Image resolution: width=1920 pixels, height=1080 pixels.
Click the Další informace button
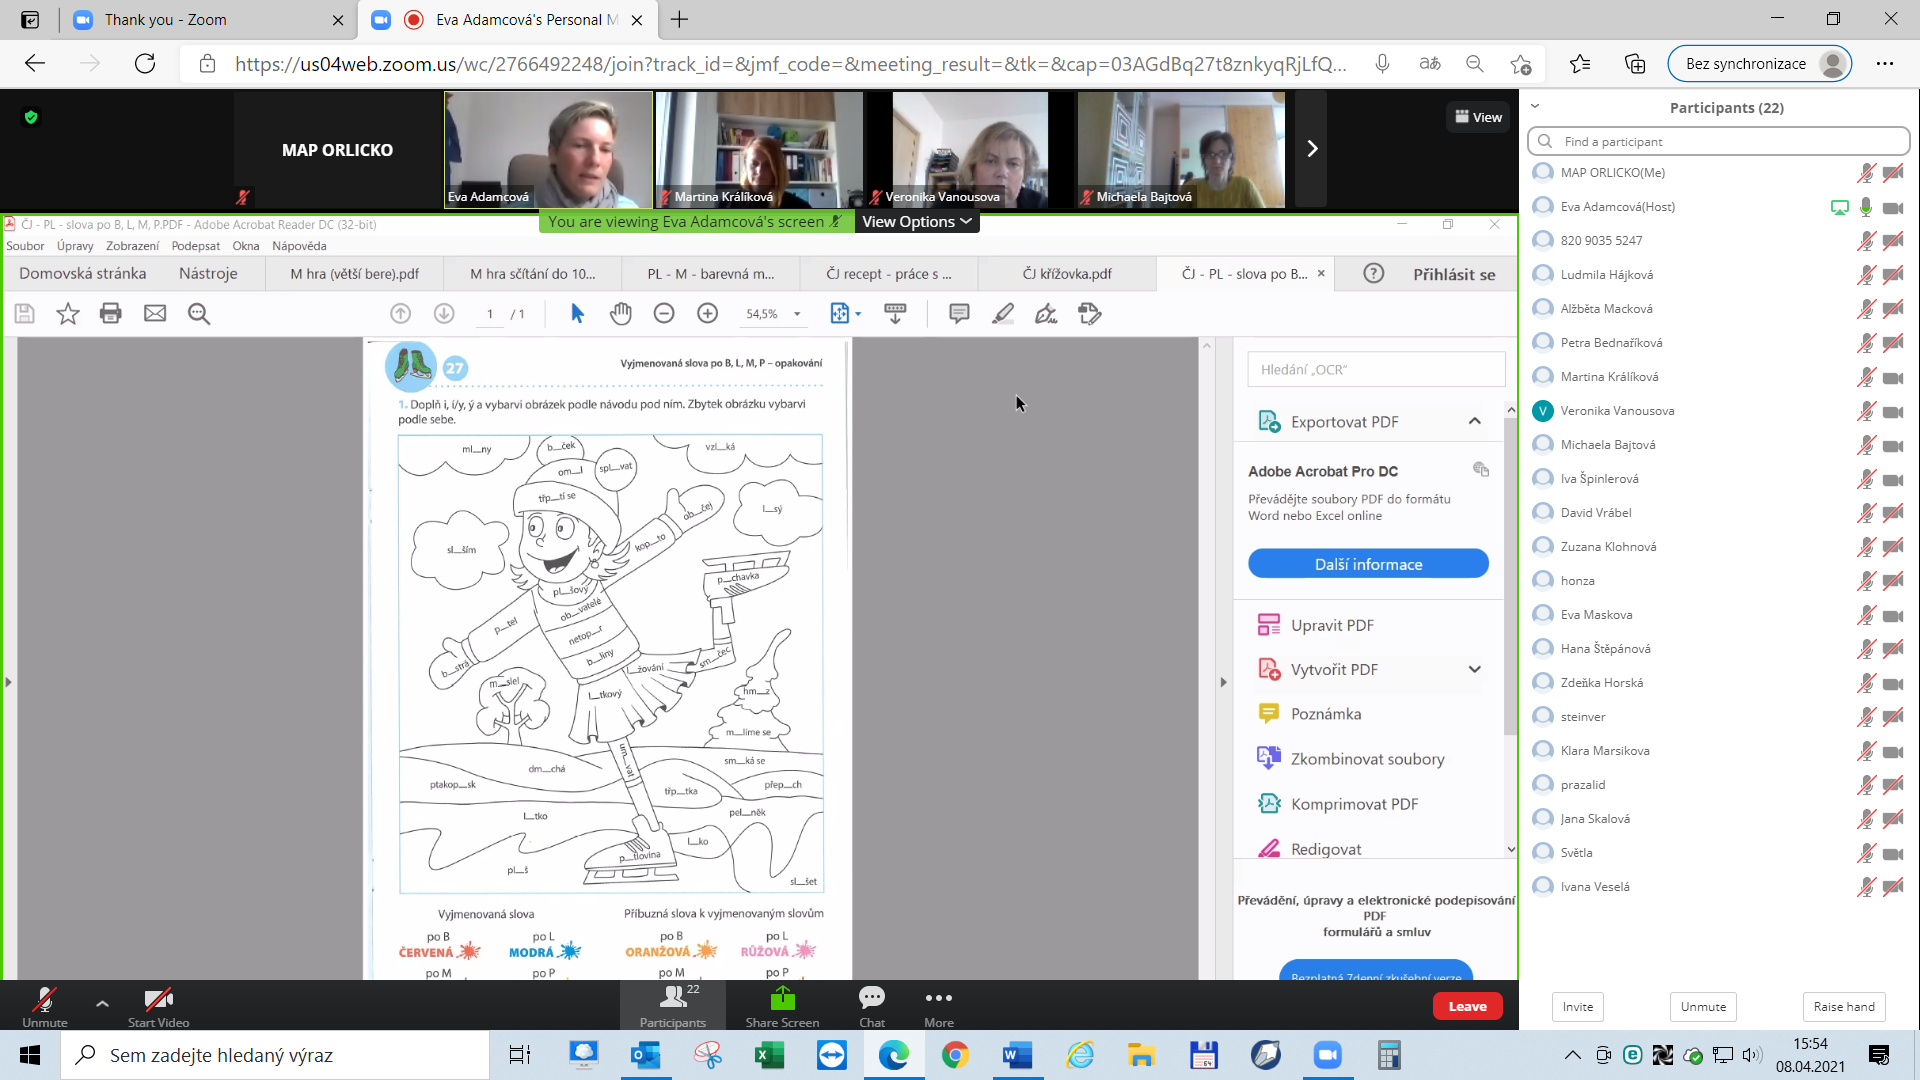1368,564
